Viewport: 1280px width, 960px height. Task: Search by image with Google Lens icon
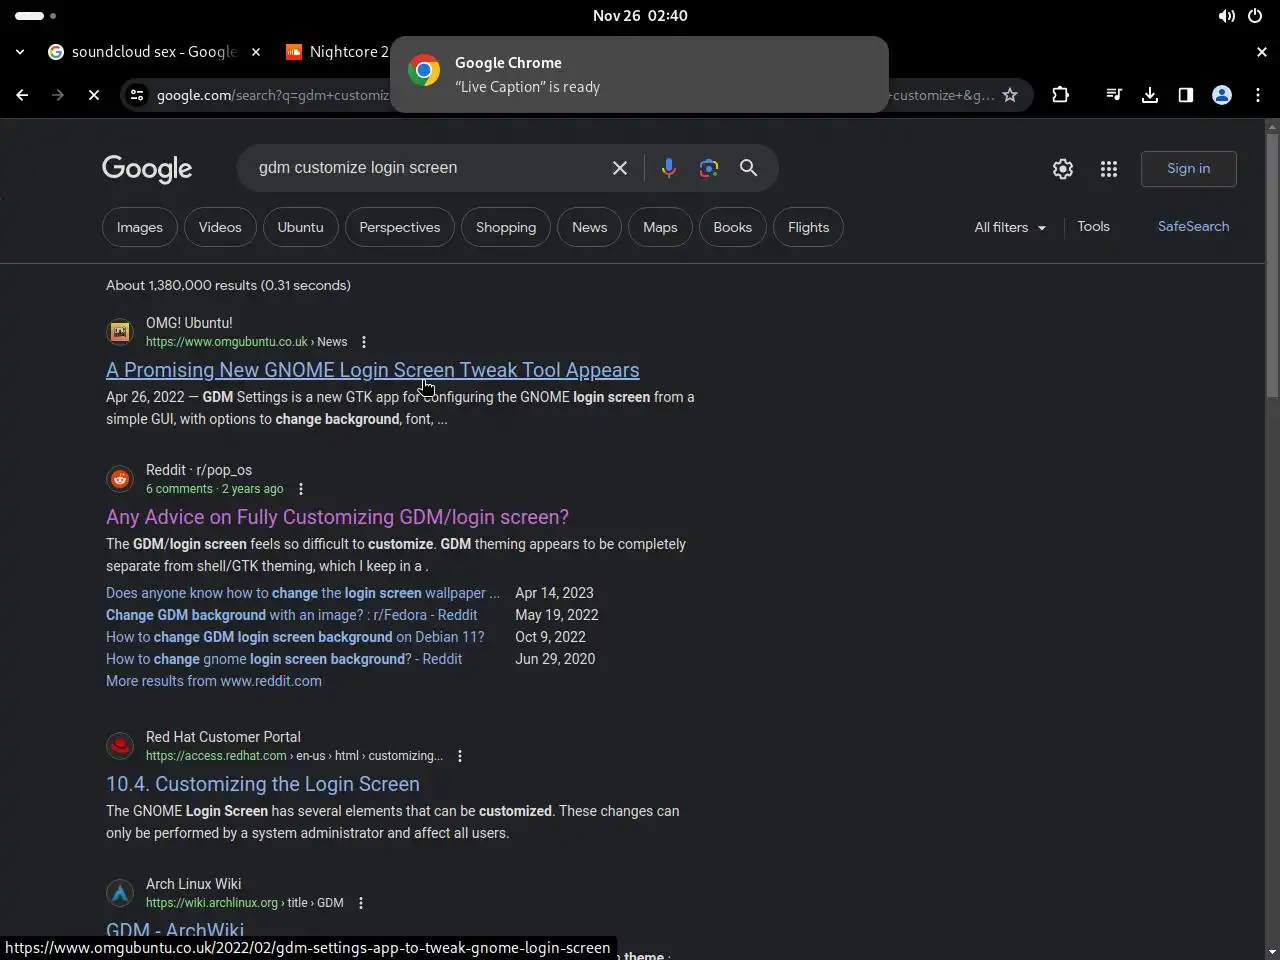coord(709,168)
